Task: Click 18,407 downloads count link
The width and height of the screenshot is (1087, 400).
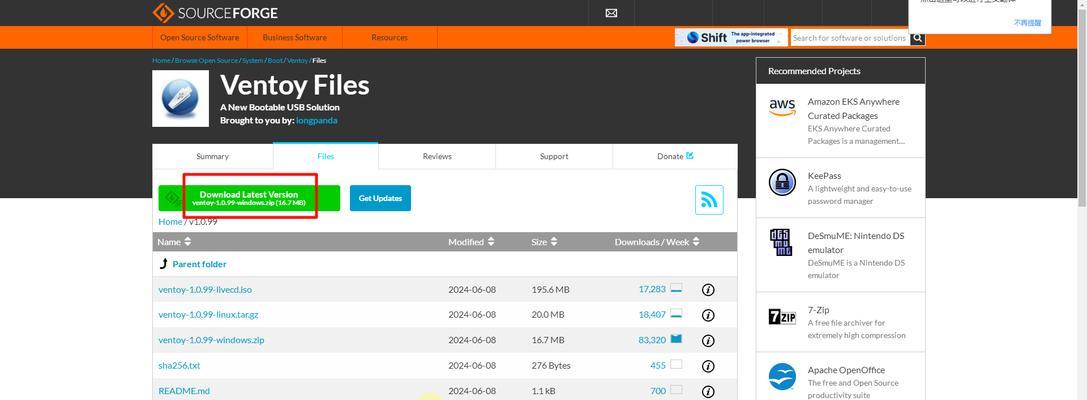Action: (x=652, y=315)
